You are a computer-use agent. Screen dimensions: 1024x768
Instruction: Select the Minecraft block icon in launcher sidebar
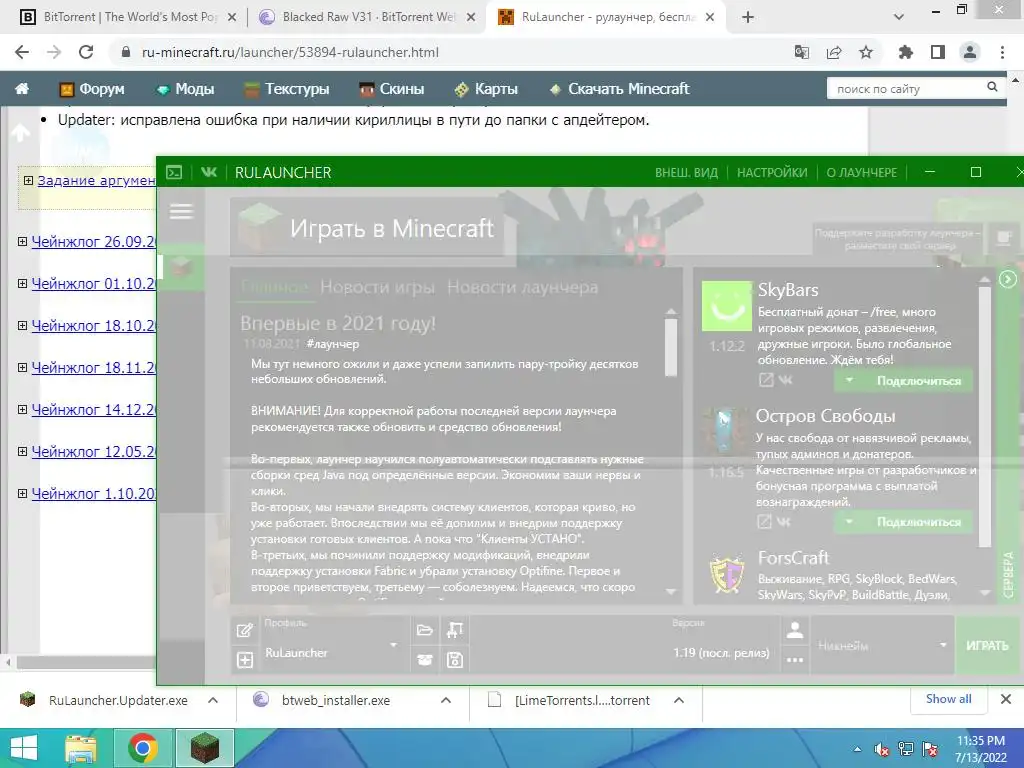point(182,267)
